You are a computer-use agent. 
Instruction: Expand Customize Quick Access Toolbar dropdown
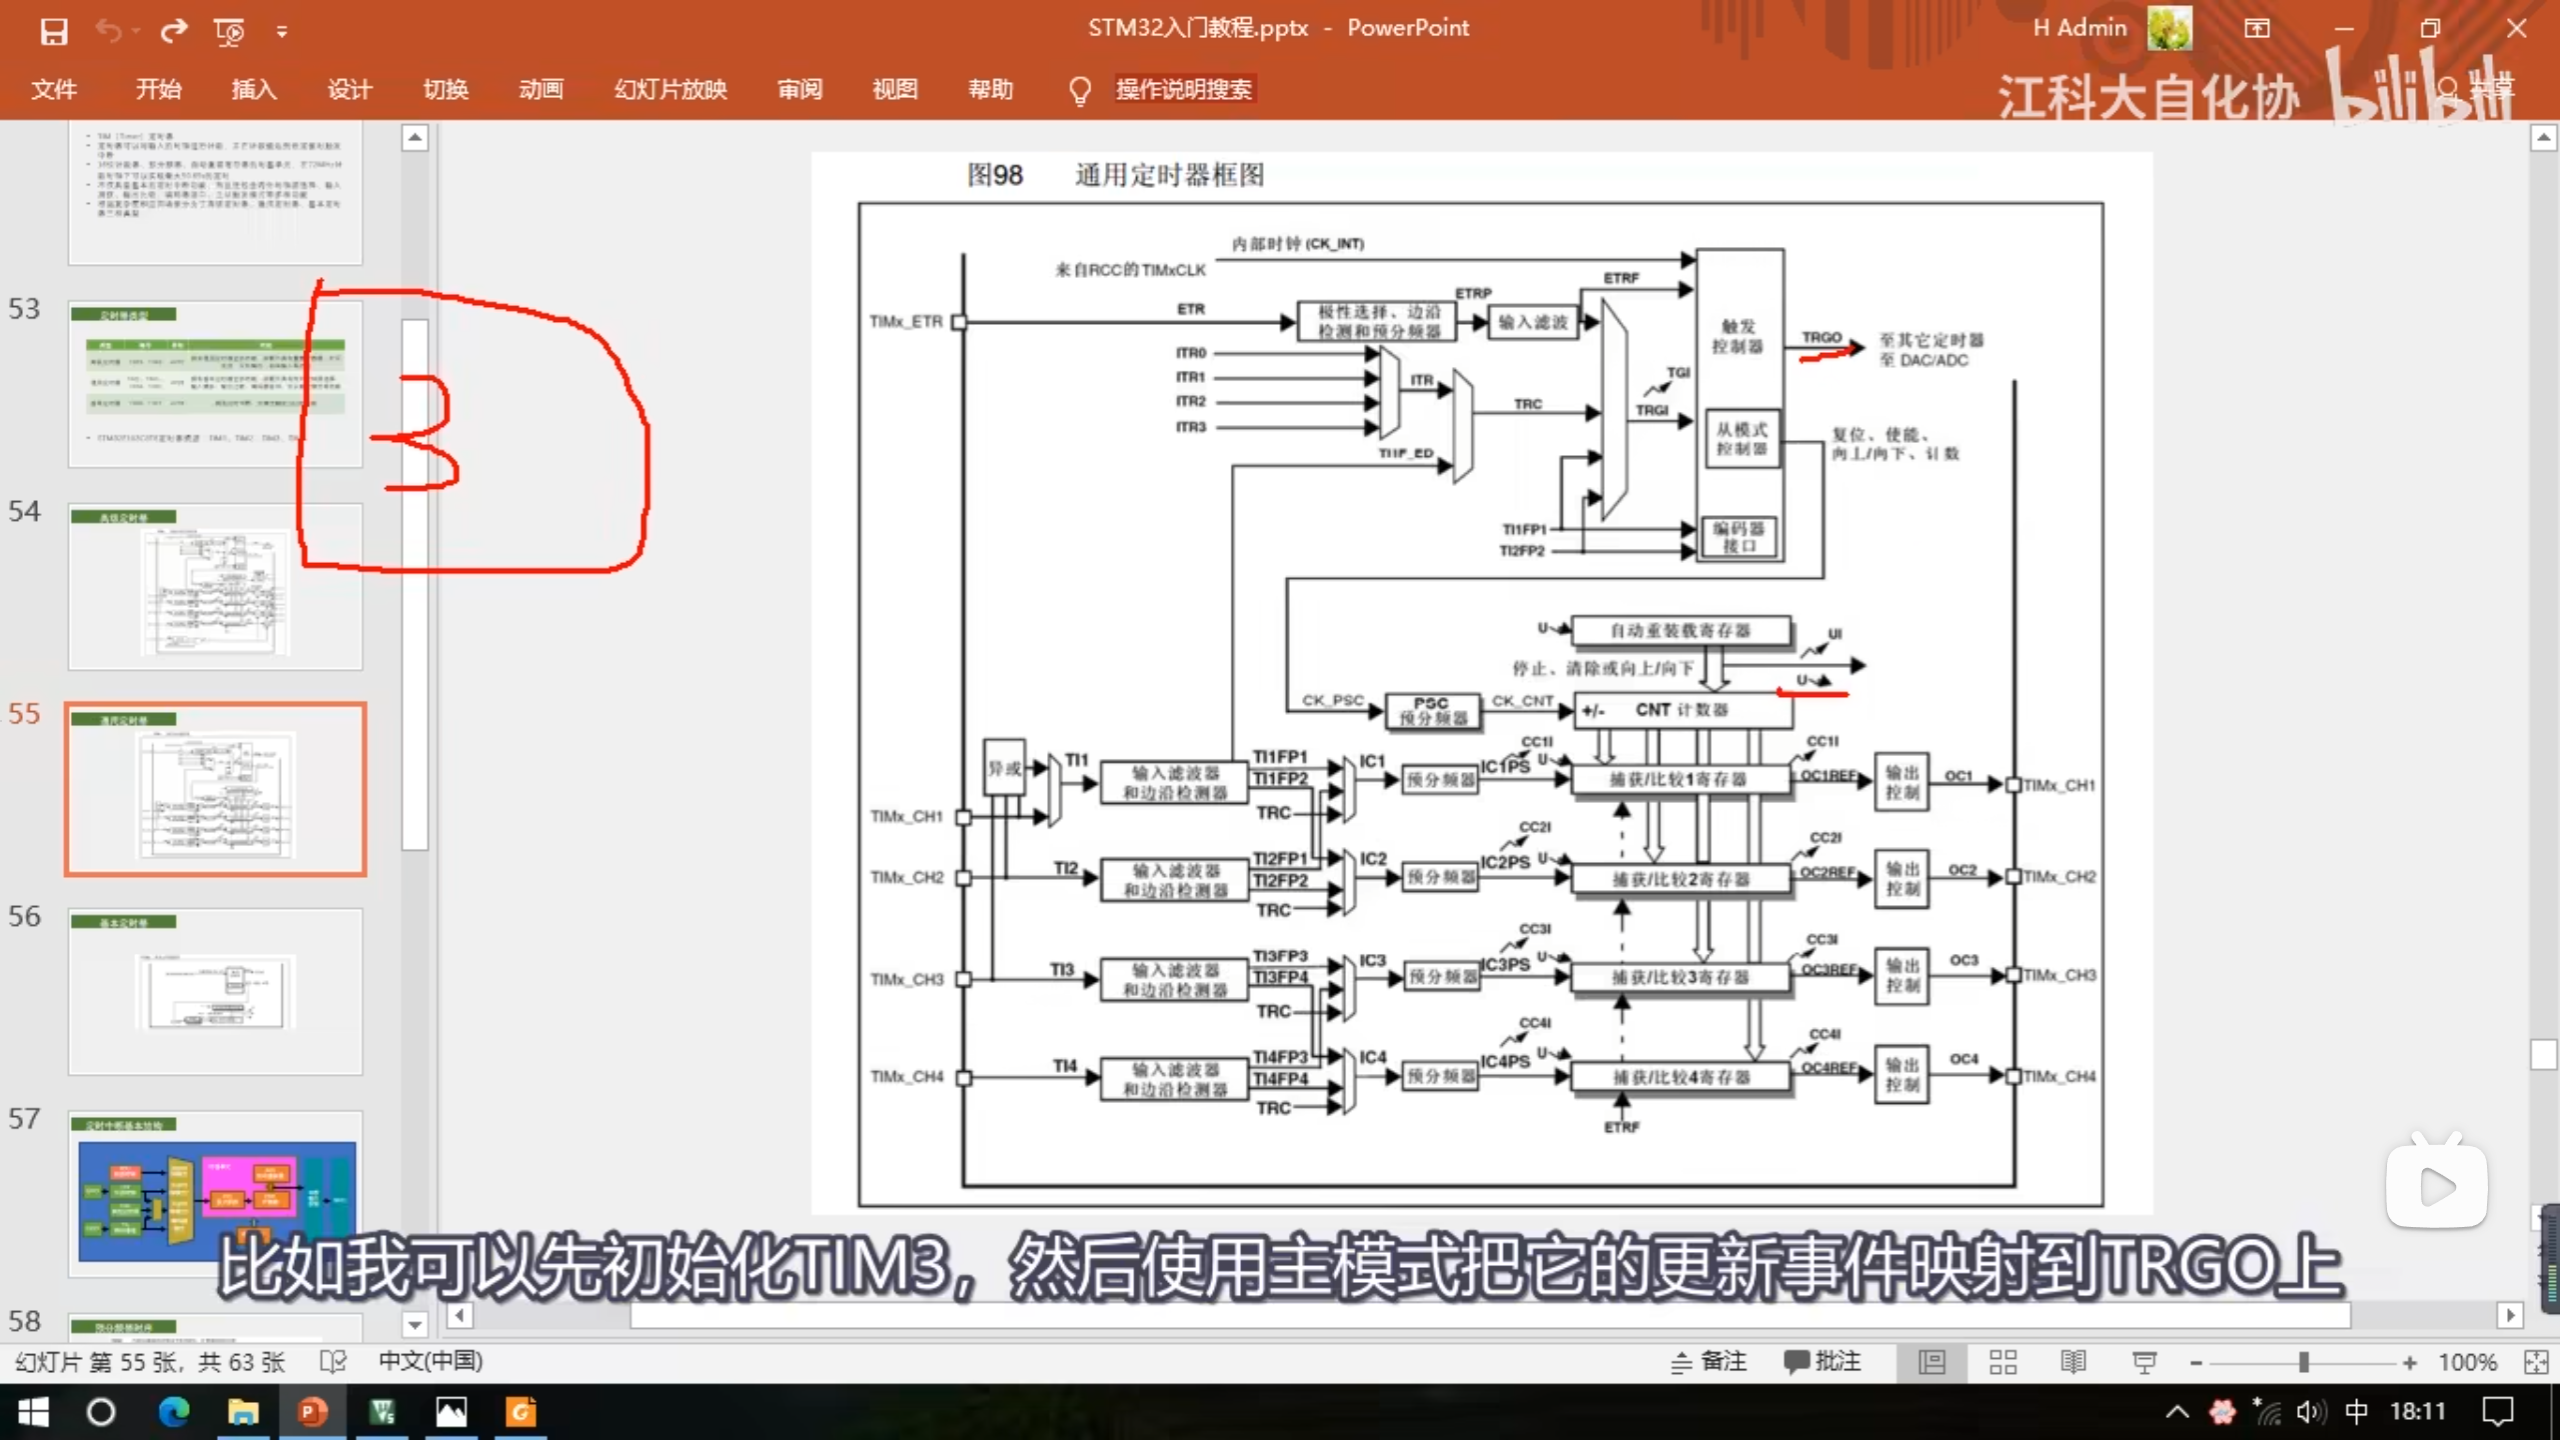click(x=282, y=32)
